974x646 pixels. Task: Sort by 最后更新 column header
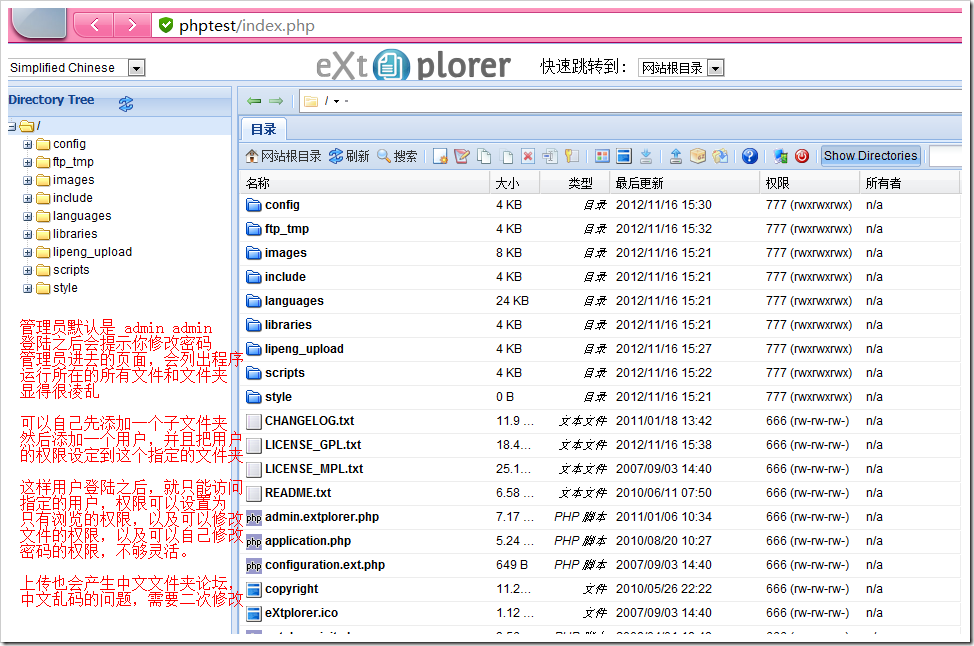click(685, 183)
